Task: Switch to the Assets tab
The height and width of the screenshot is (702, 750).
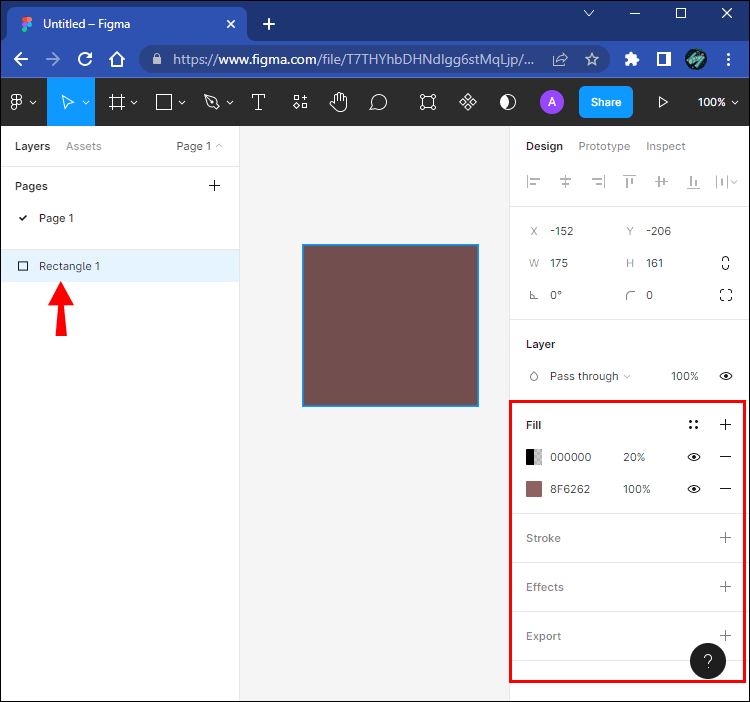Action: 84,146
